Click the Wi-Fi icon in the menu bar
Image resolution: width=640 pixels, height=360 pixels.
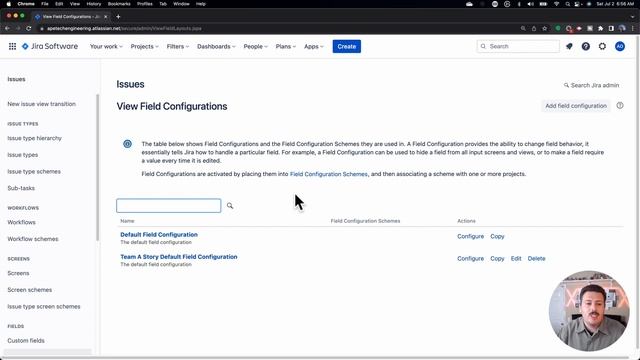556,4
